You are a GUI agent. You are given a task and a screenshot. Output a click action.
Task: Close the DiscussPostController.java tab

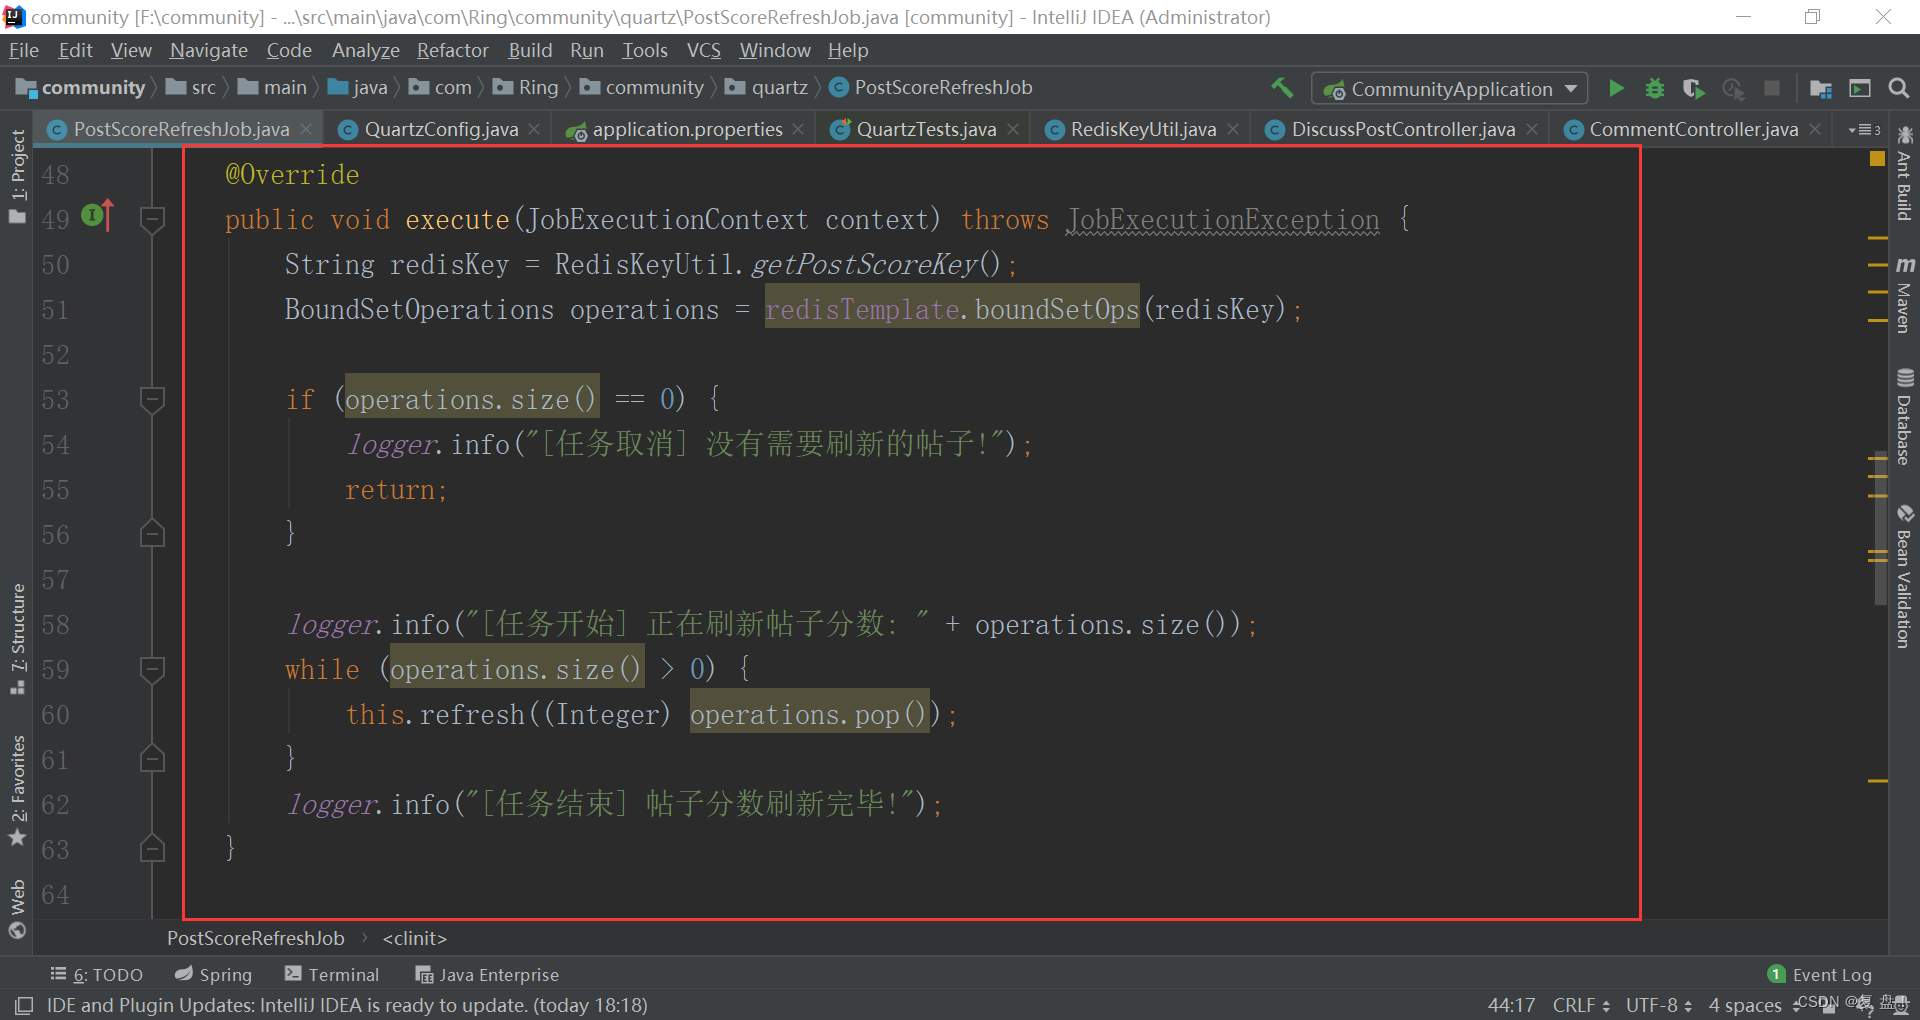point(1532,129)
